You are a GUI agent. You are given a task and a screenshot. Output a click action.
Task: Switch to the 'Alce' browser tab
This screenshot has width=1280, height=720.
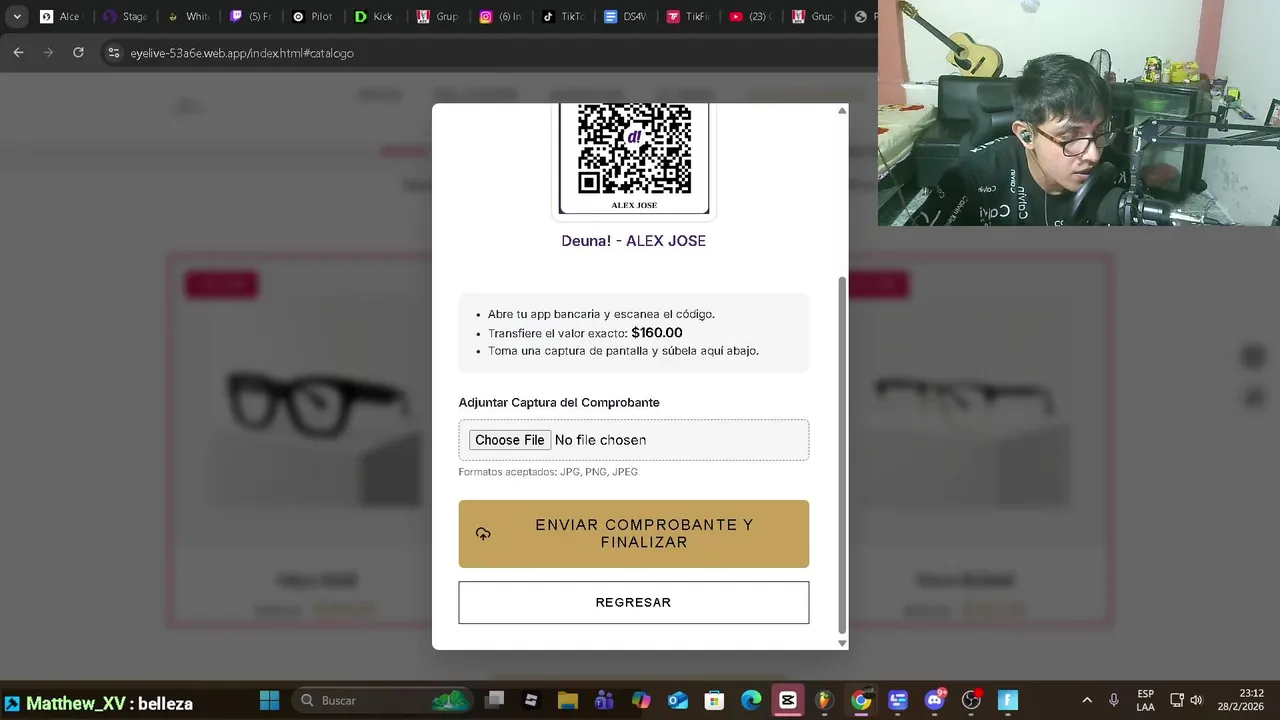click(x=60, y=16)
